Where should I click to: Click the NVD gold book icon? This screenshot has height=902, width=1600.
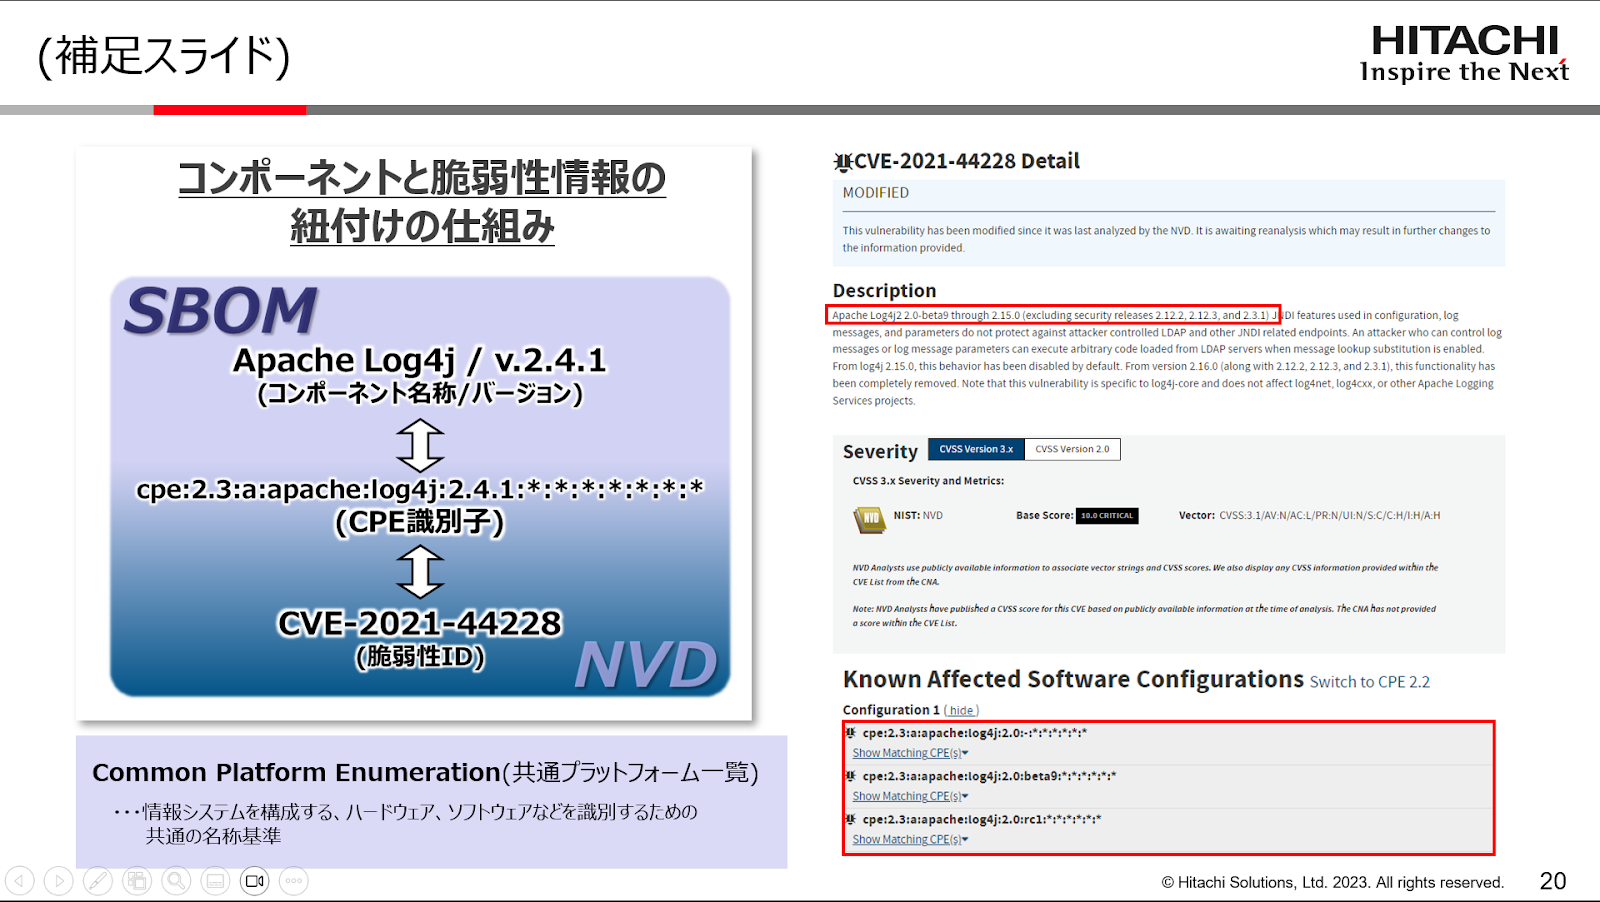[x=869, y=519]
